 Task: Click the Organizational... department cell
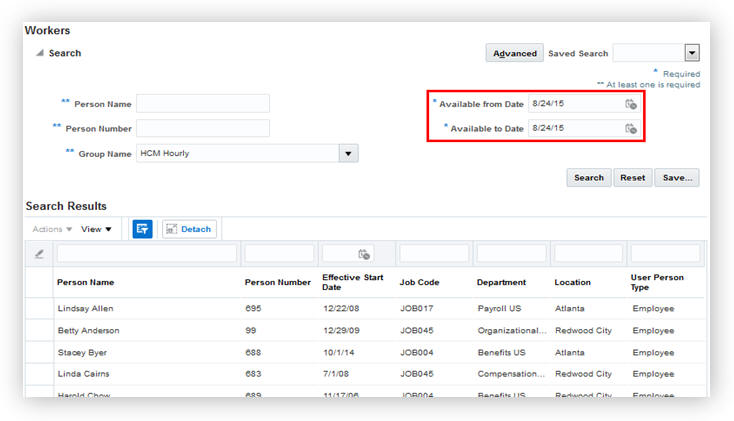click(512, 331)
